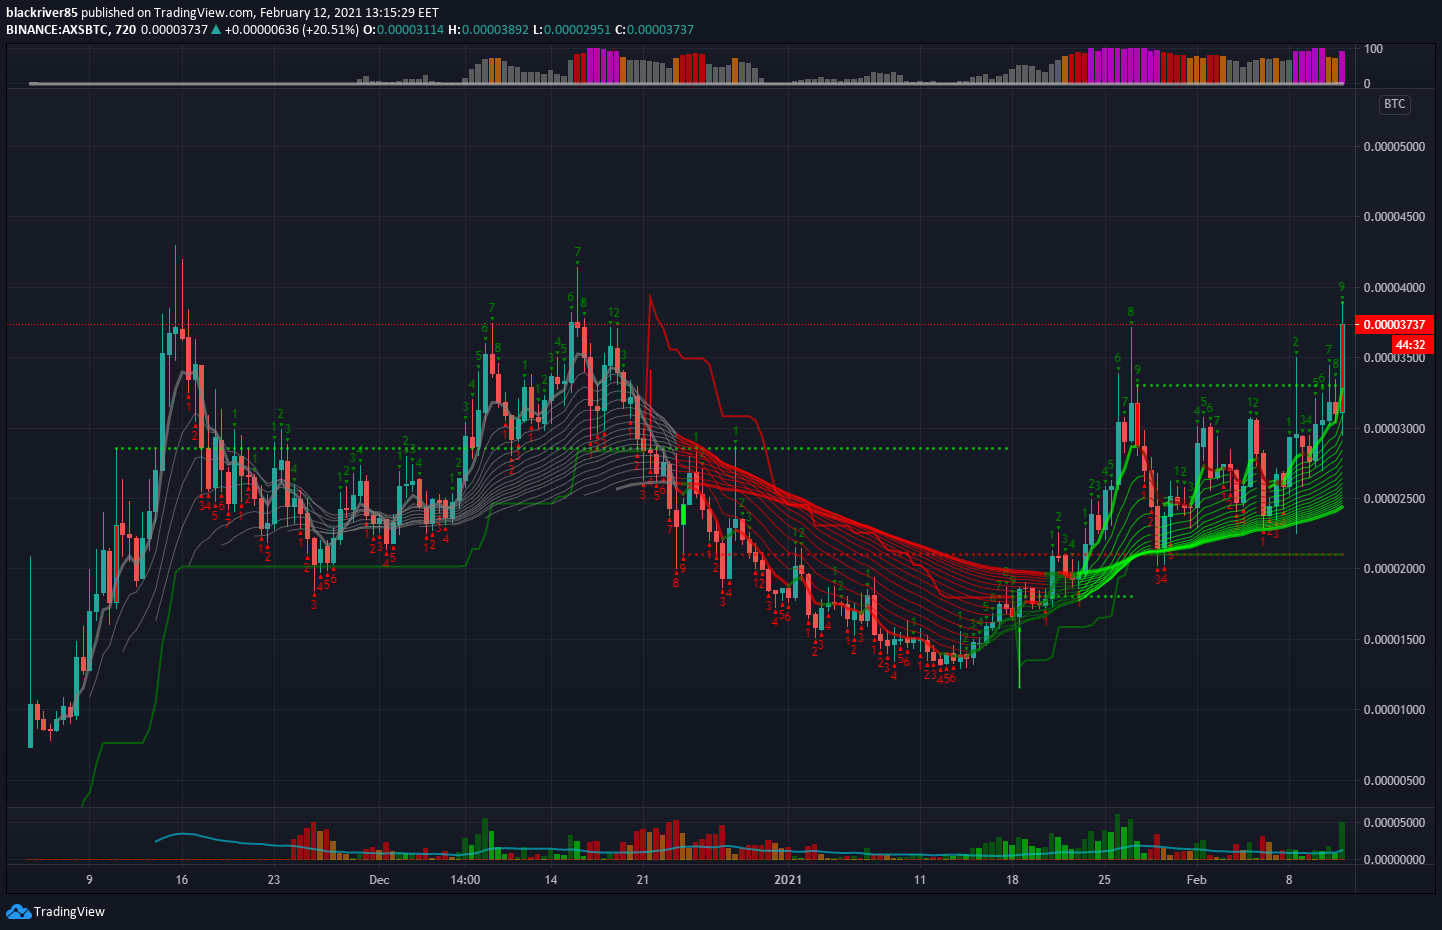This screenshot has width=1442, height=930.
Task: Click the price axis label 0.00005000
Action: coord(1395,147)
